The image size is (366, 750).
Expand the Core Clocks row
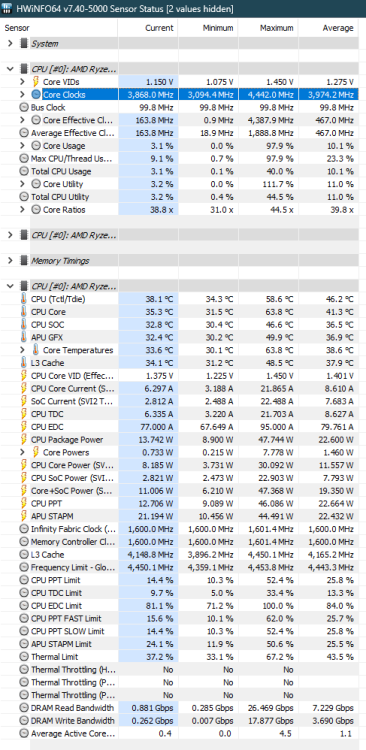pyautogui.click(x=22, y=95)
